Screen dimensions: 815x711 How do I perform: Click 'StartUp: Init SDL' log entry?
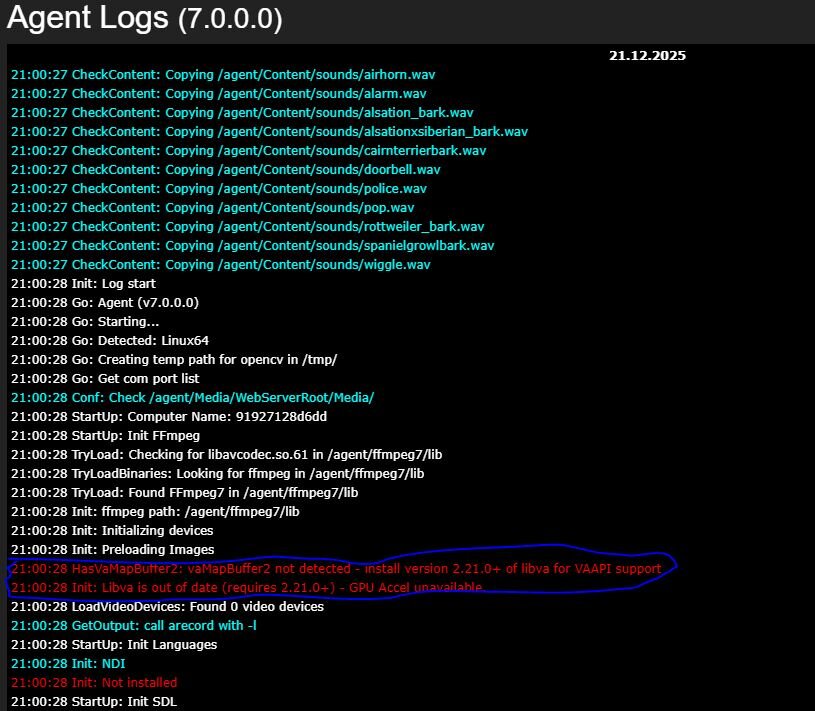click(x=94, y=702)
